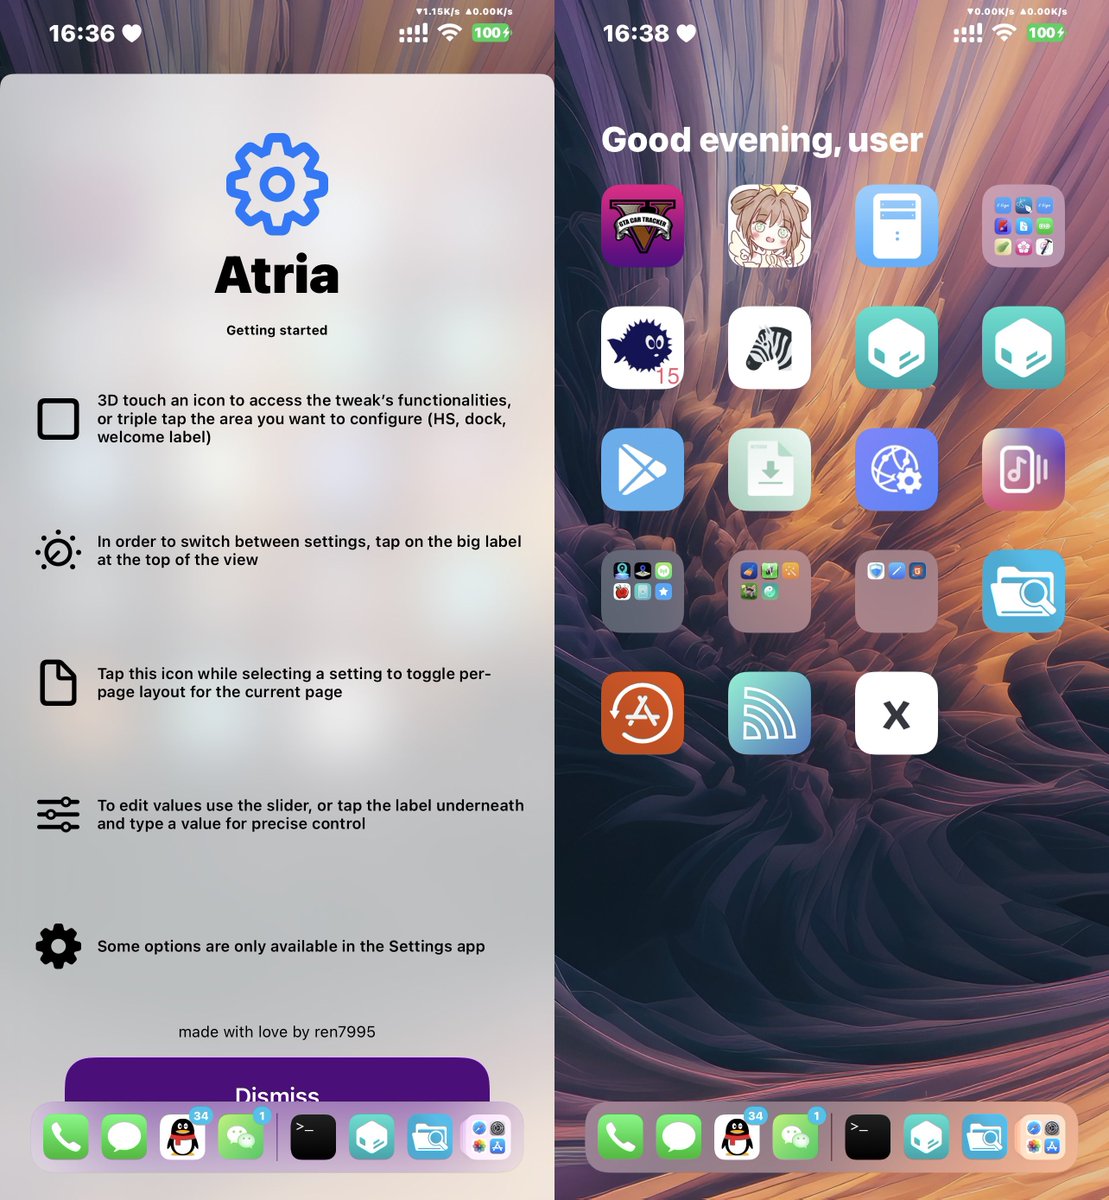Image resolution: width=1109 pixels, height=1200 pixels.
Task: Open file search app in left screenshot's dock
Action: click(x=430, y=1137)
